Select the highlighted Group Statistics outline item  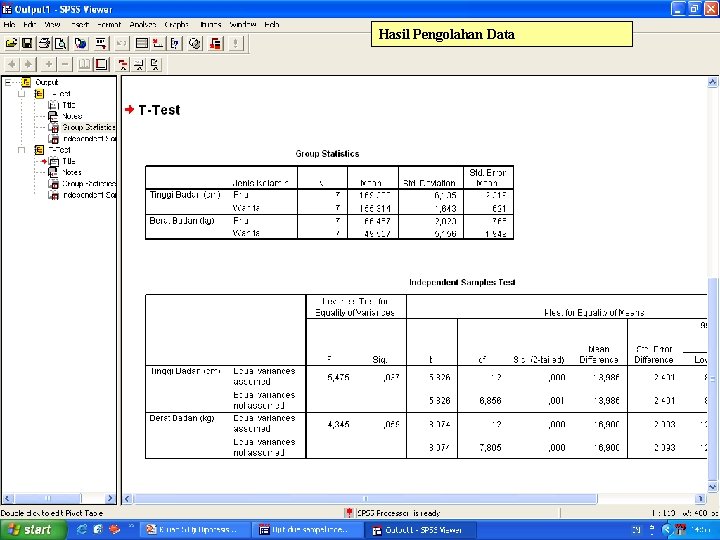pos(89,127)
